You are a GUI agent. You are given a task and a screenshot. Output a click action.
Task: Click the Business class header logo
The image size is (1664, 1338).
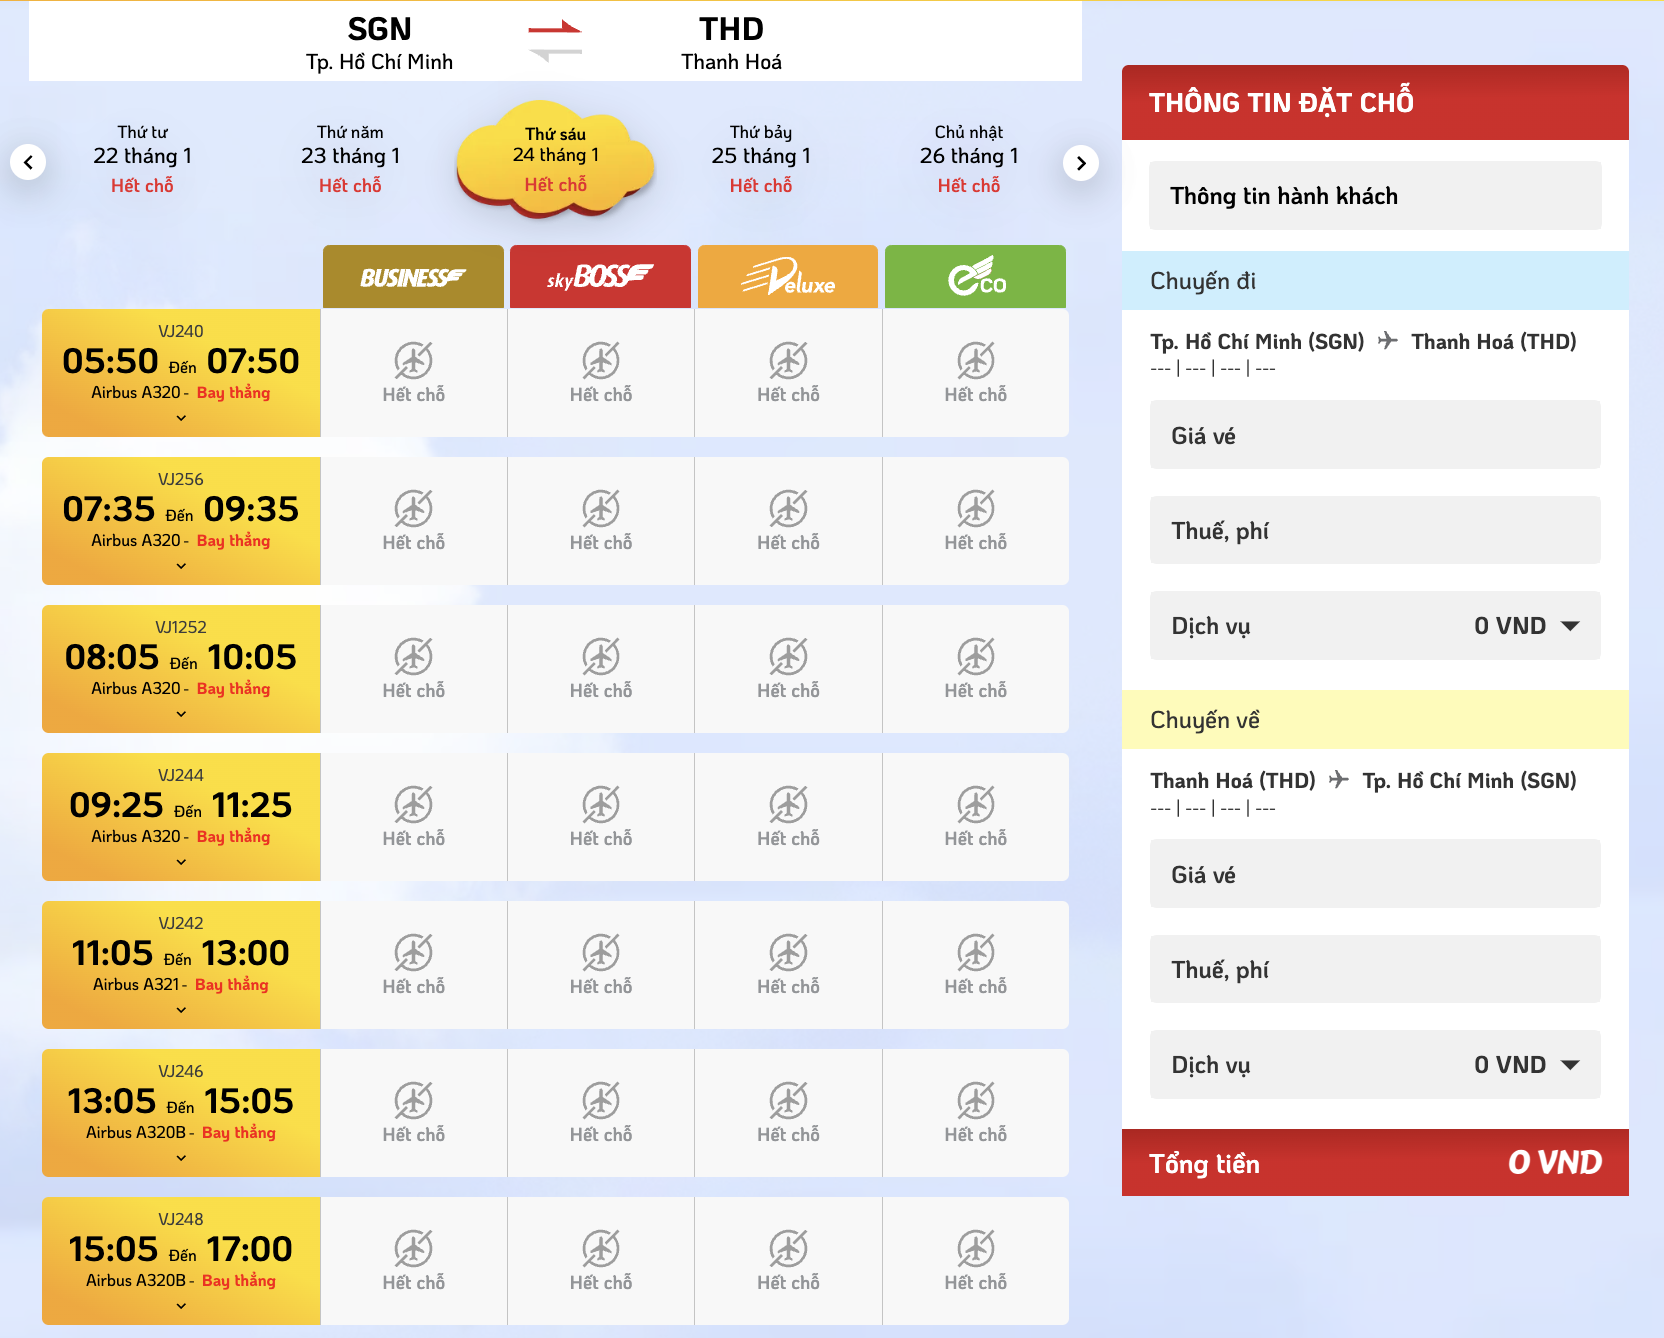(413, 277)
